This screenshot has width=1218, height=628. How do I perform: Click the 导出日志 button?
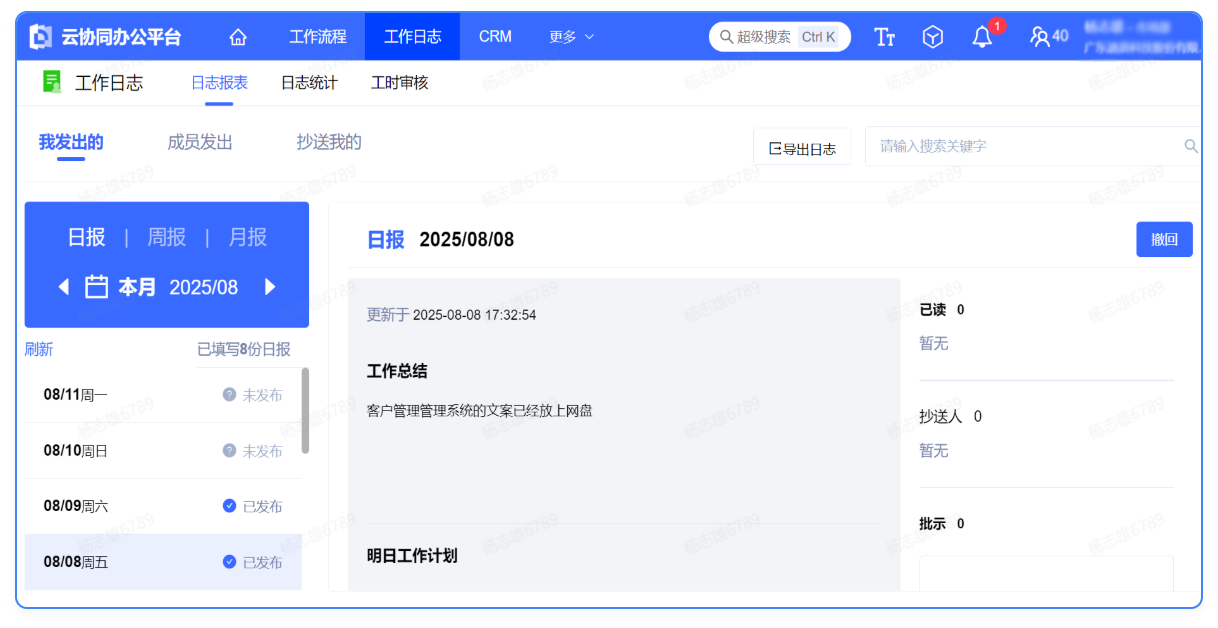pyautogui.click(x=801, y=148)
